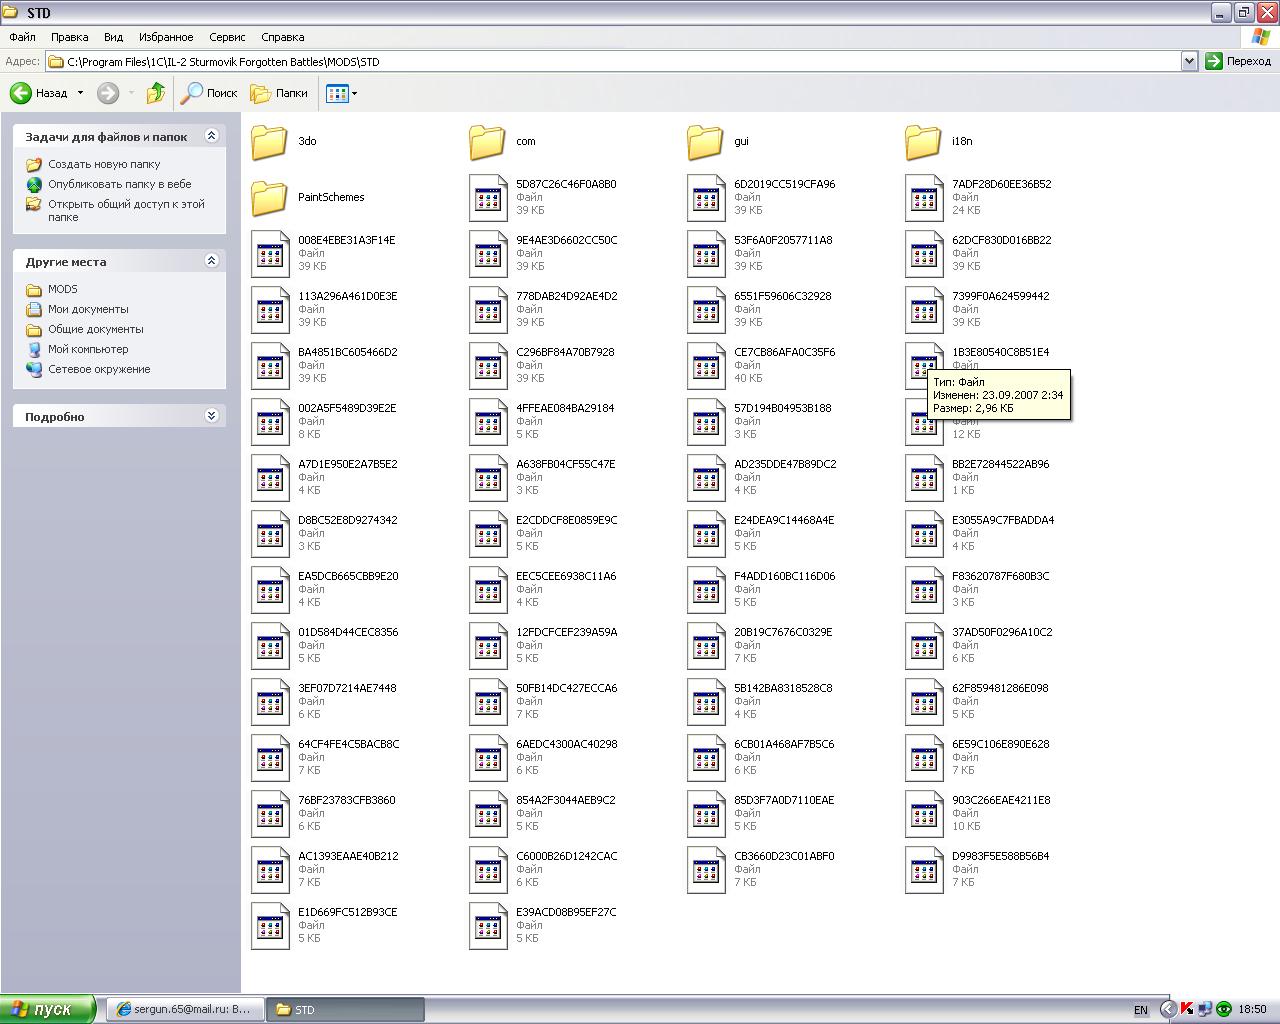Show hidden tray icons arrow
Screen dimensions: 1280x1024
point(1167,1009)
